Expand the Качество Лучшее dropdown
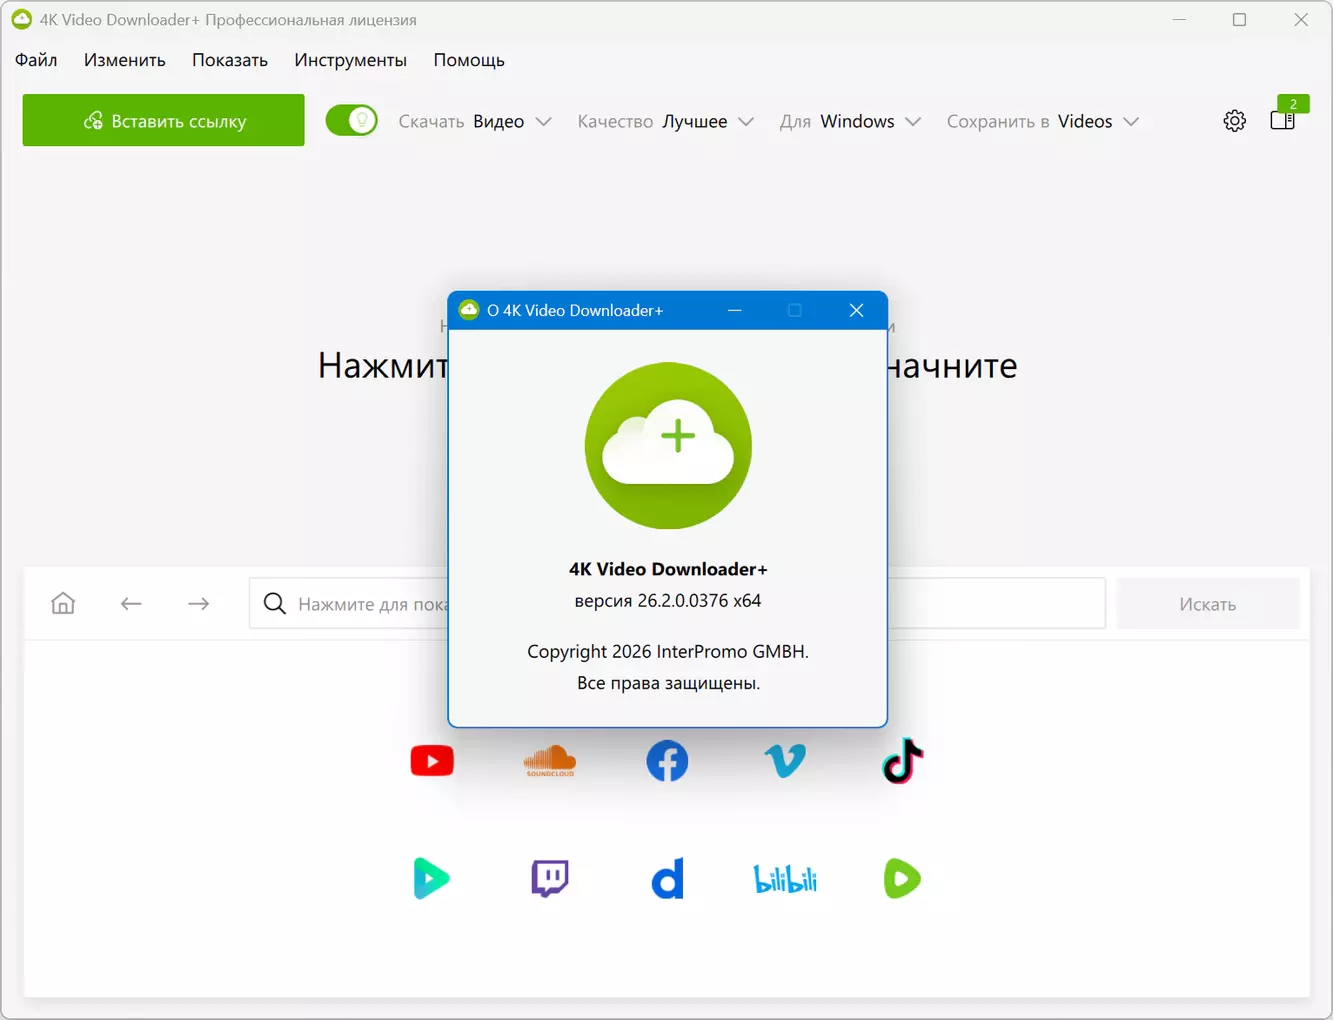This screenshot has width=1333, height=1020. 665,121
